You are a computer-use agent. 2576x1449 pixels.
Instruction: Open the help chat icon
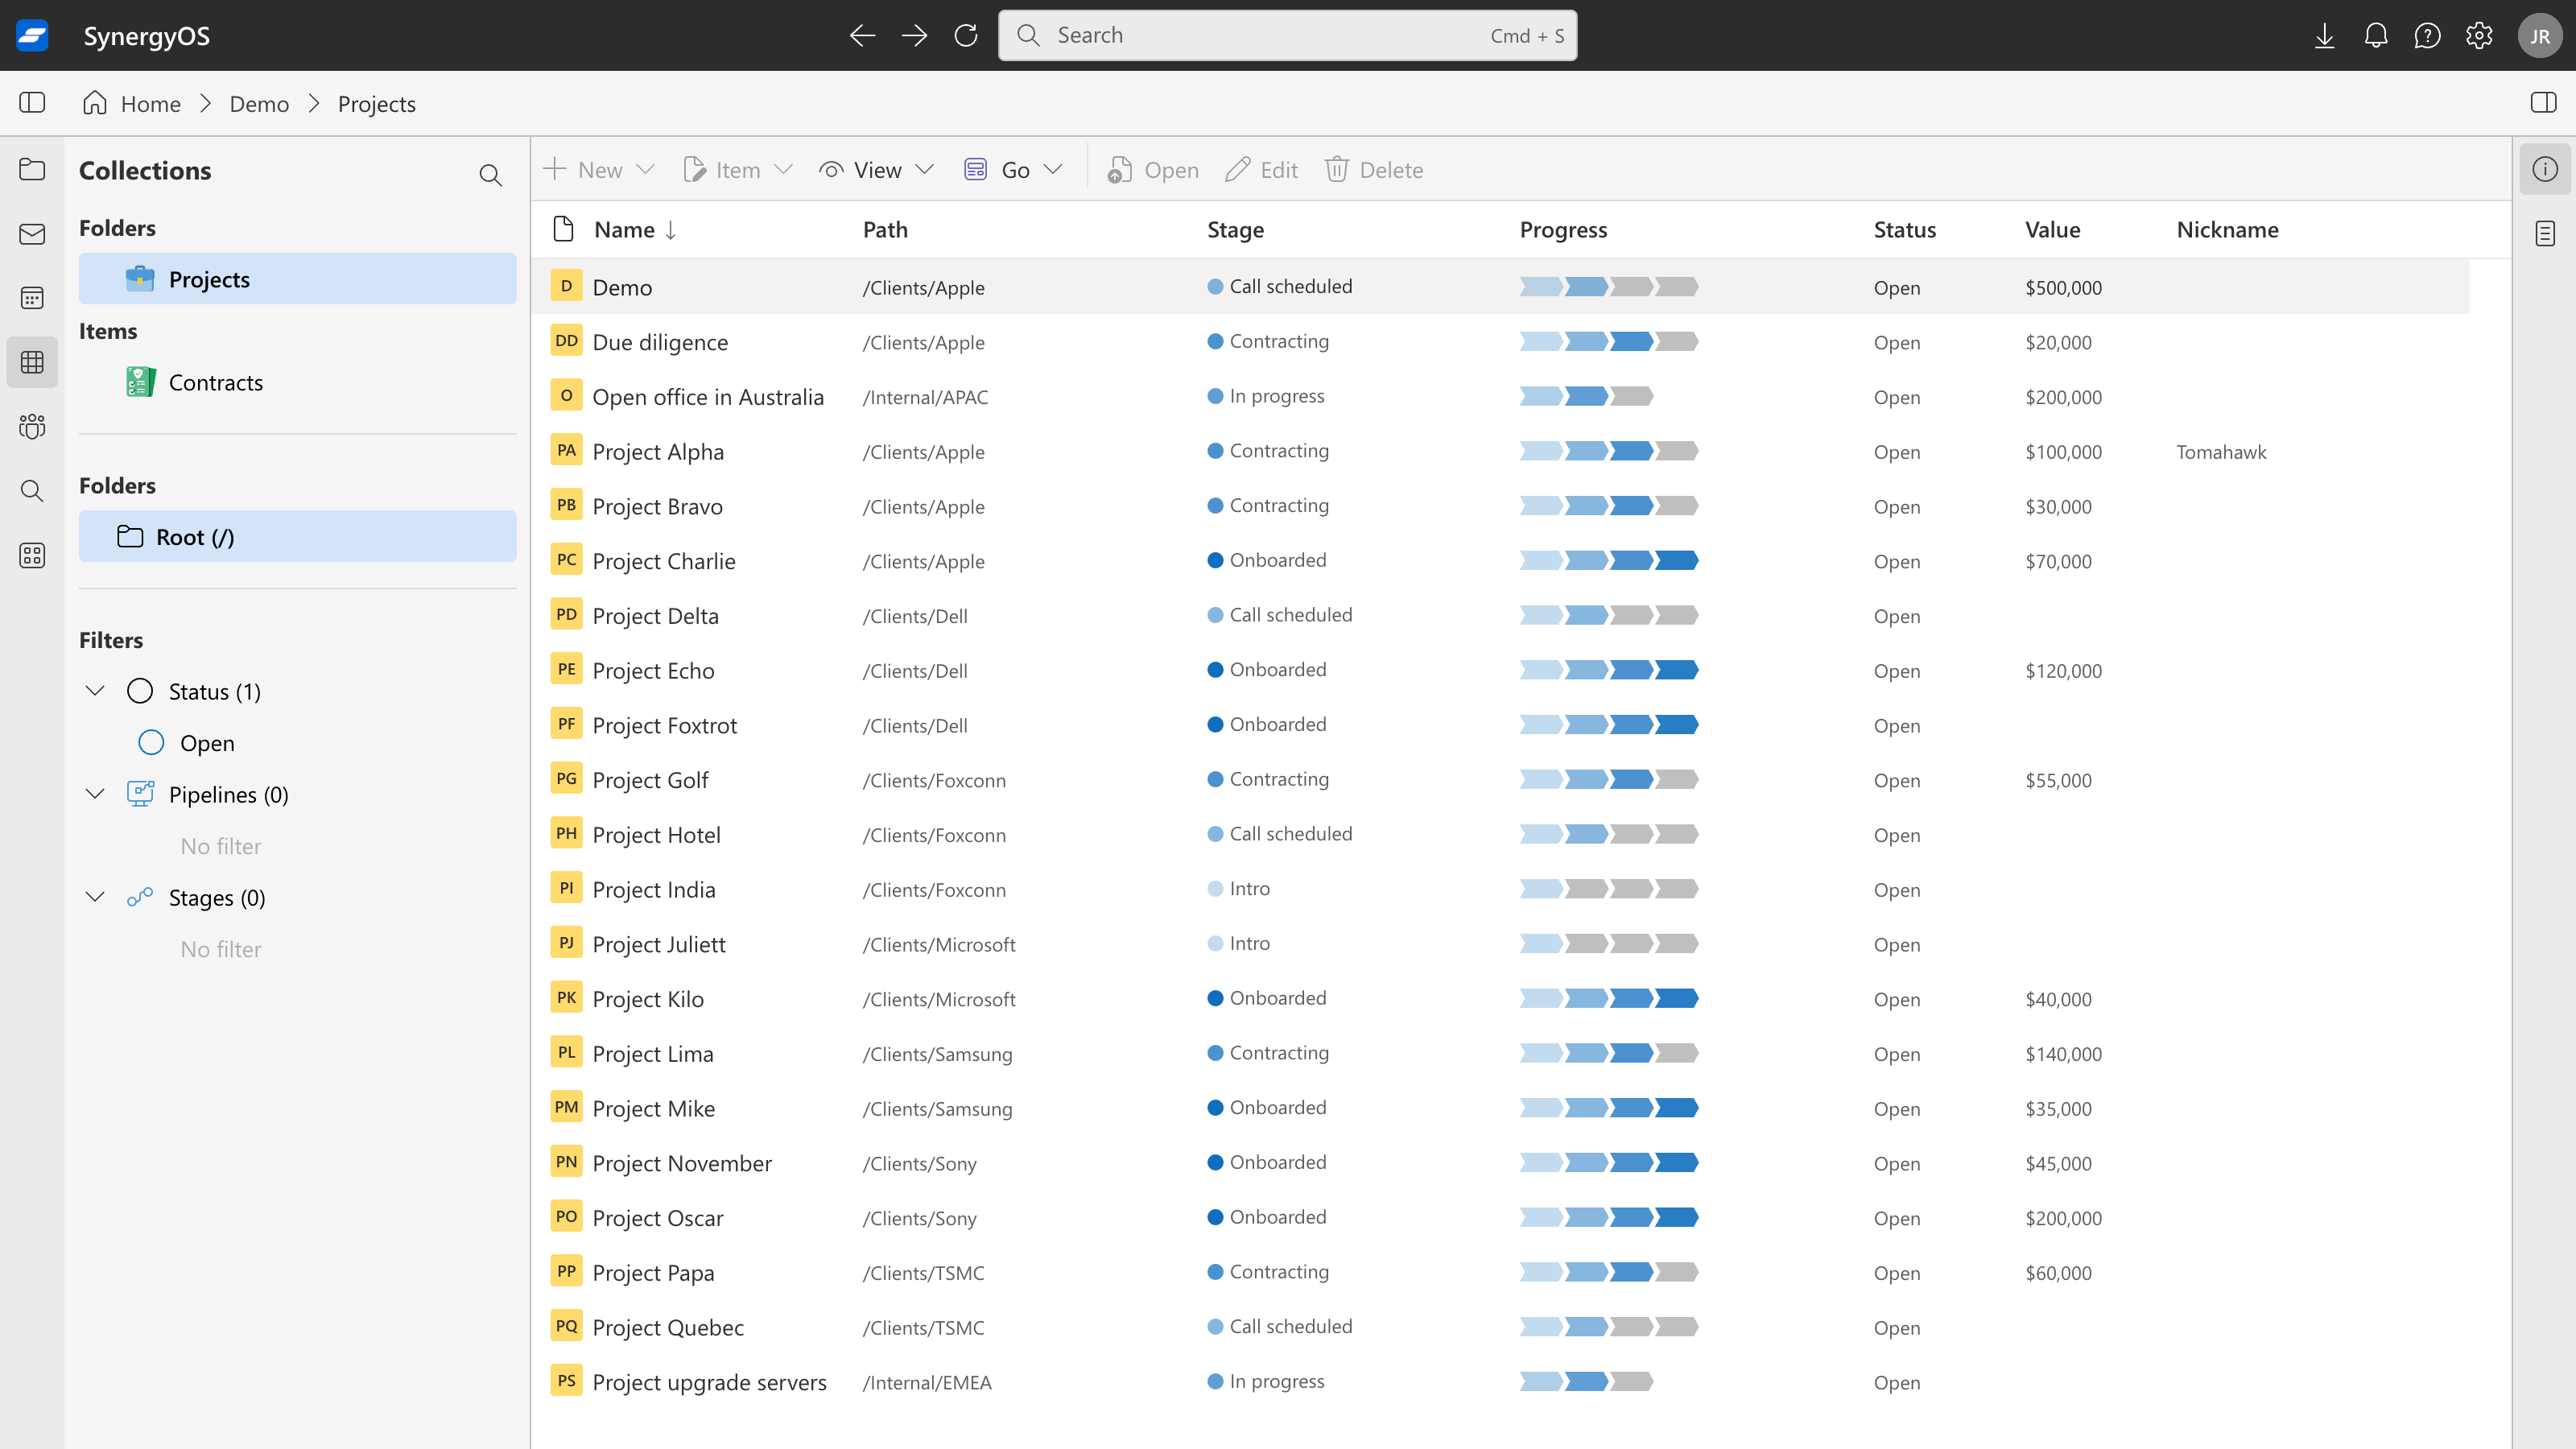2427,36
